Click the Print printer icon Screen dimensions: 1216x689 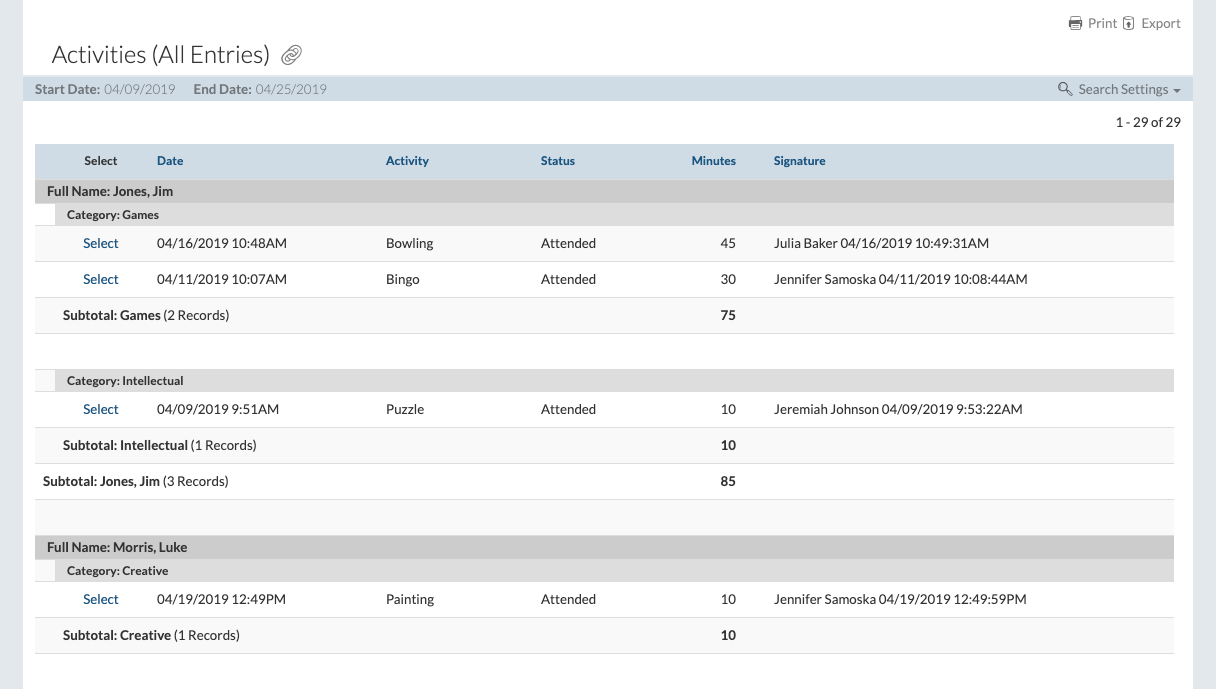(1075, 23)
